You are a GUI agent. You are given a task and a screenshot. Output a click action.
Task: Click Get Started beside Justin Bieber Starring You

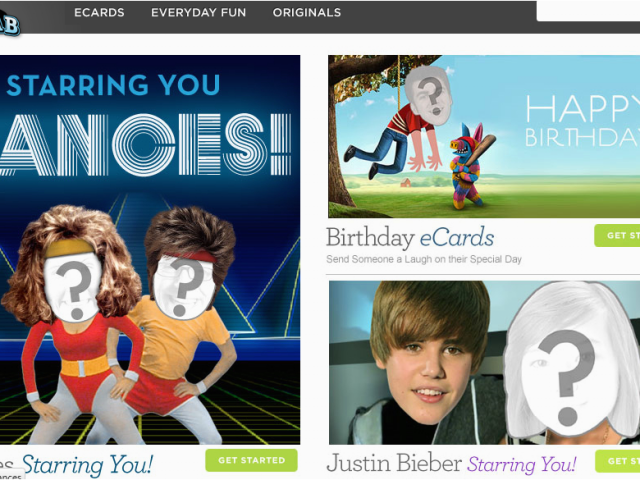pyautogui.click(x=618, y=461)
